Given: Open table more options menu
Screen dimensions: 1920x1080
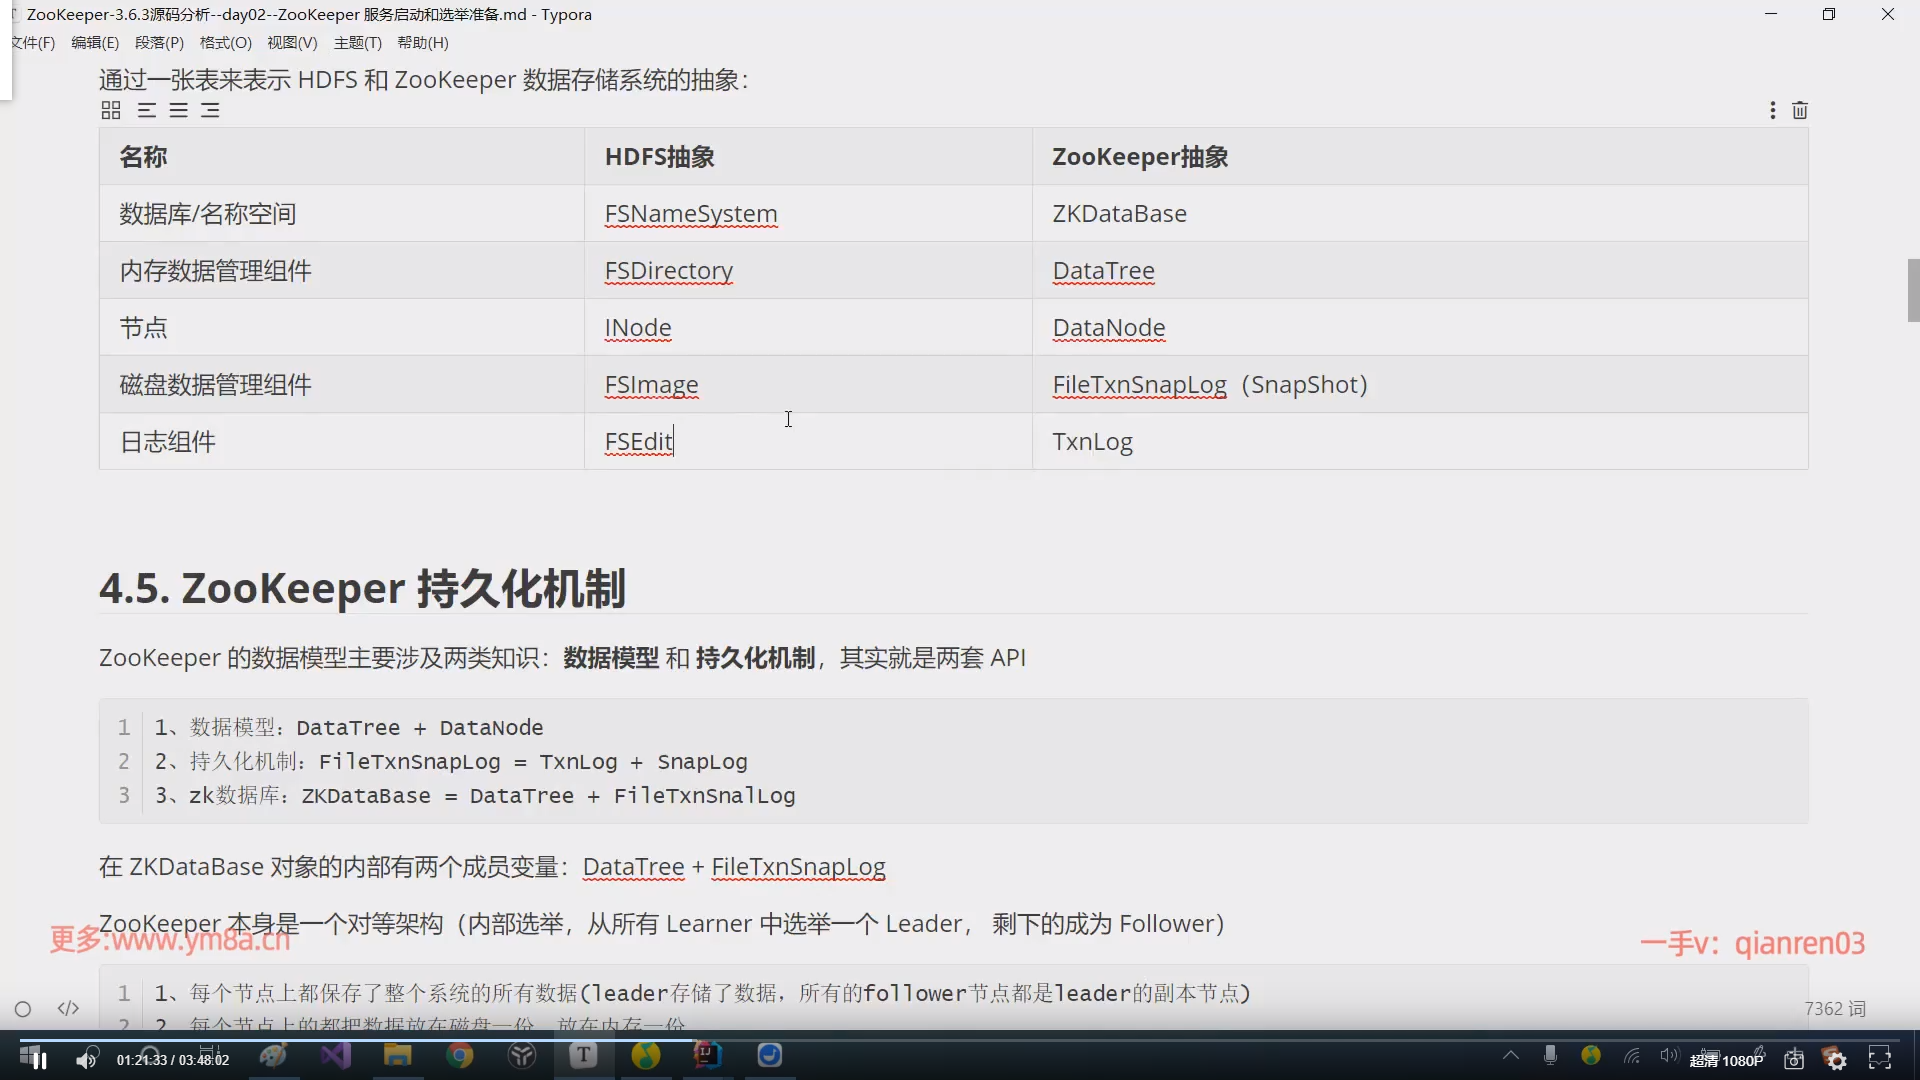Looking at the screenshot, I should point(1772,111).
